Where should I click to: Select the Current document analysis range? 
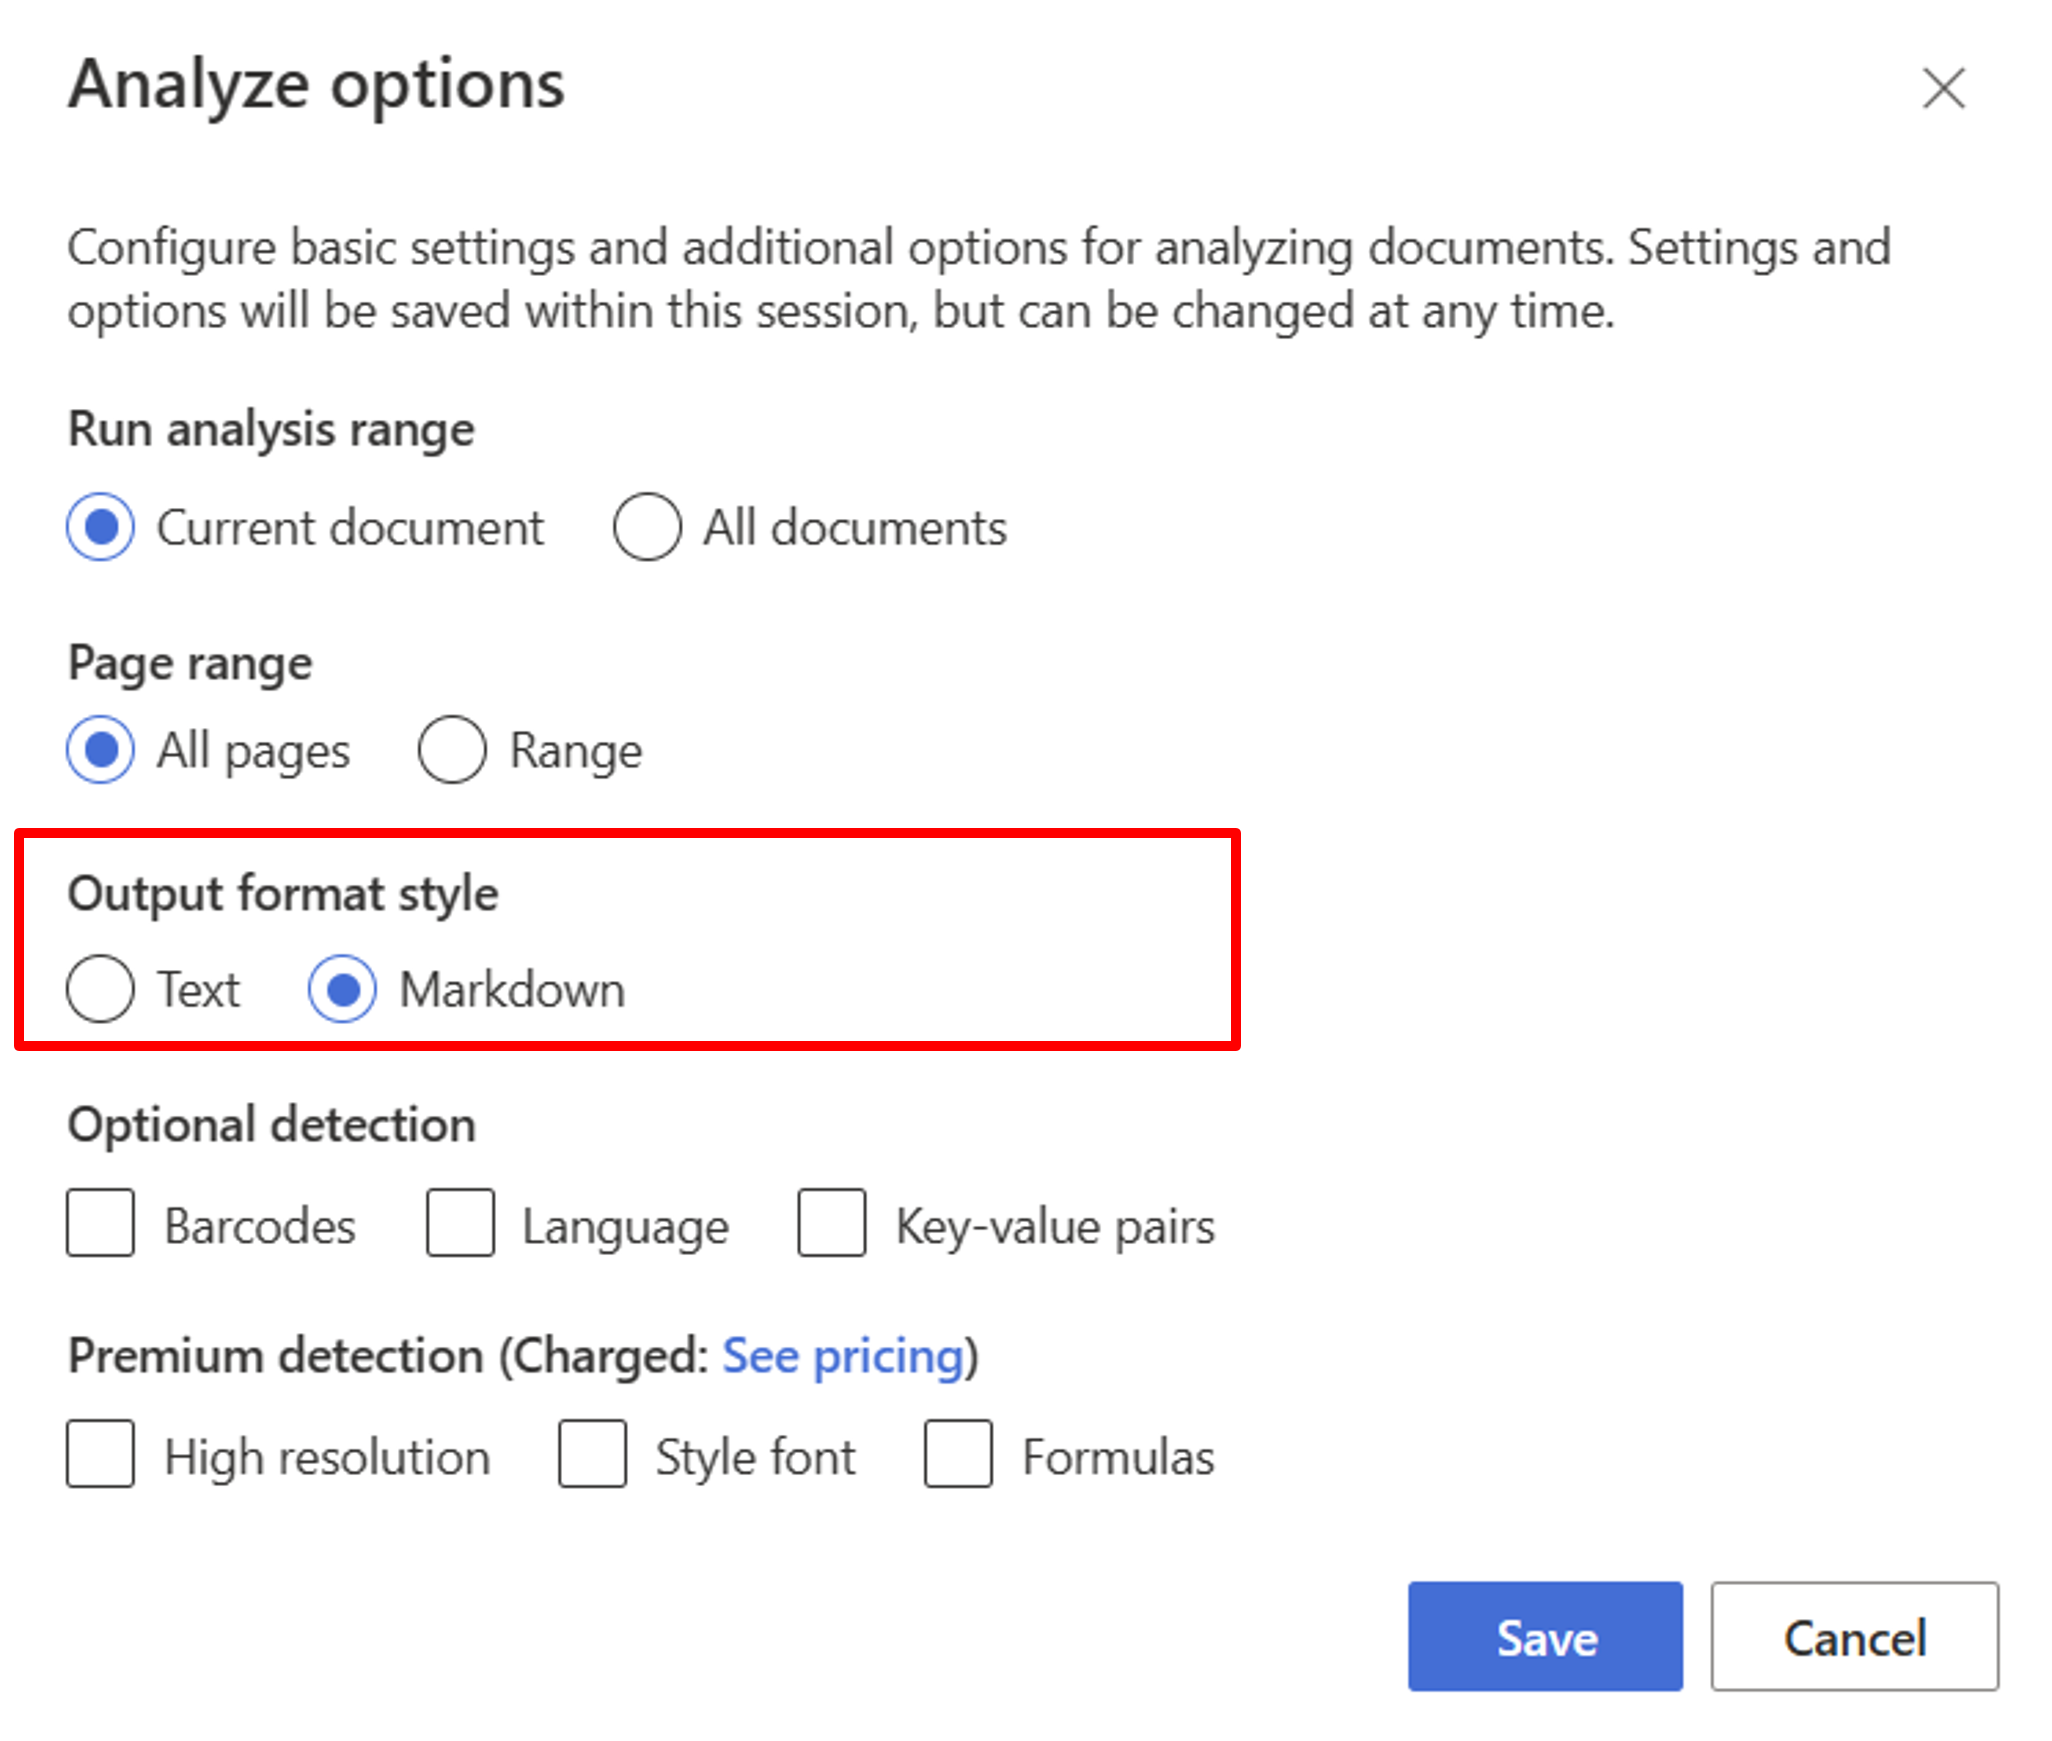98,532
